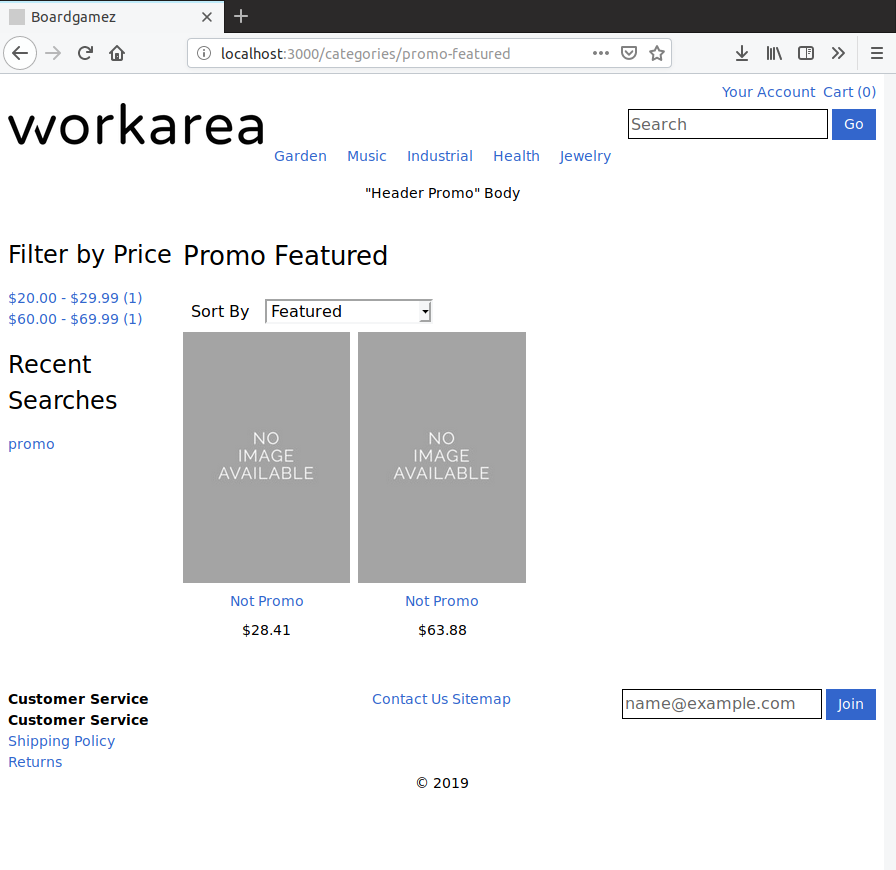Open Not Promo link priced $28.41

tap(266, 601)
